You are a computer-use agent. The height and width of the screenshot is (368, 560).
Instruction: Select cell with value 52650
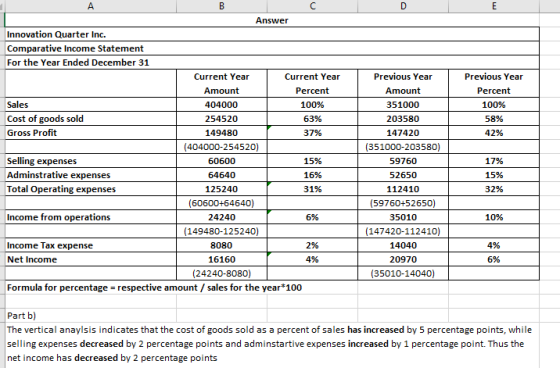point(403,175)
